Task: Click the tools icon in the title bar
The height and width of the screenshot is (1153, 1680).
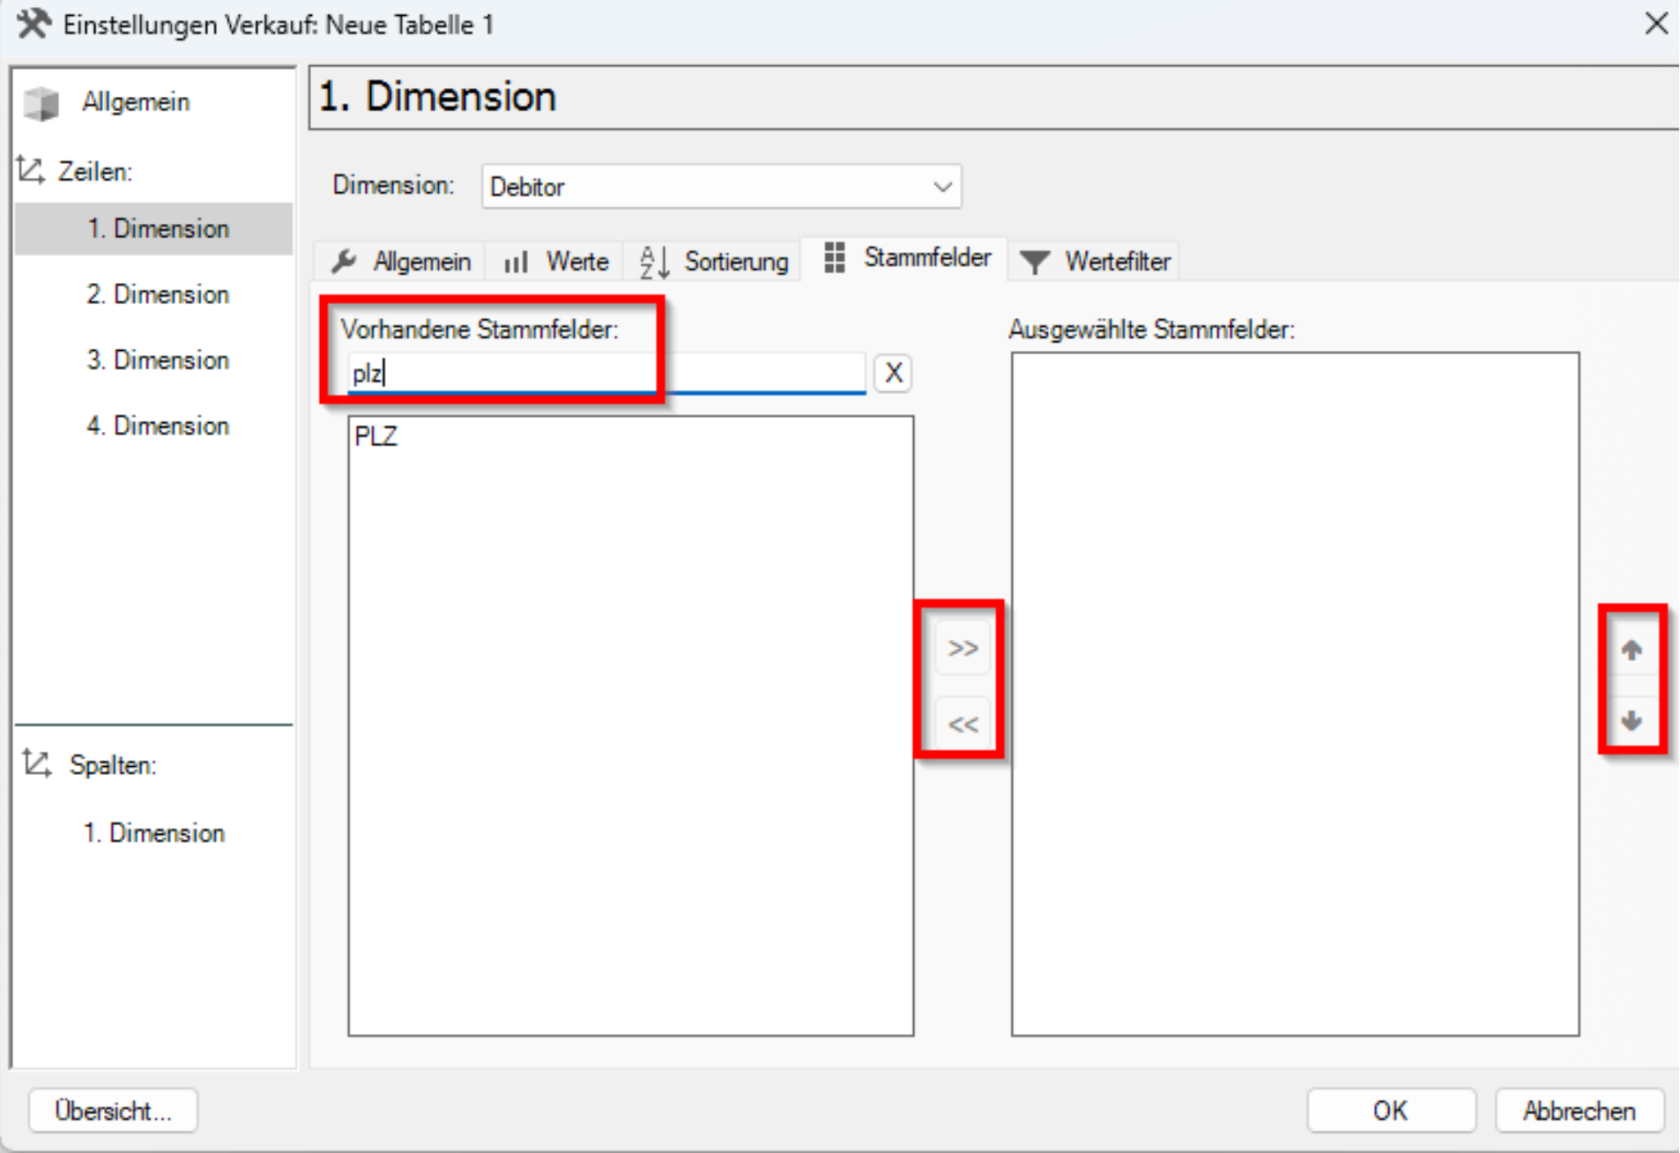Action: tap(33, 24)
